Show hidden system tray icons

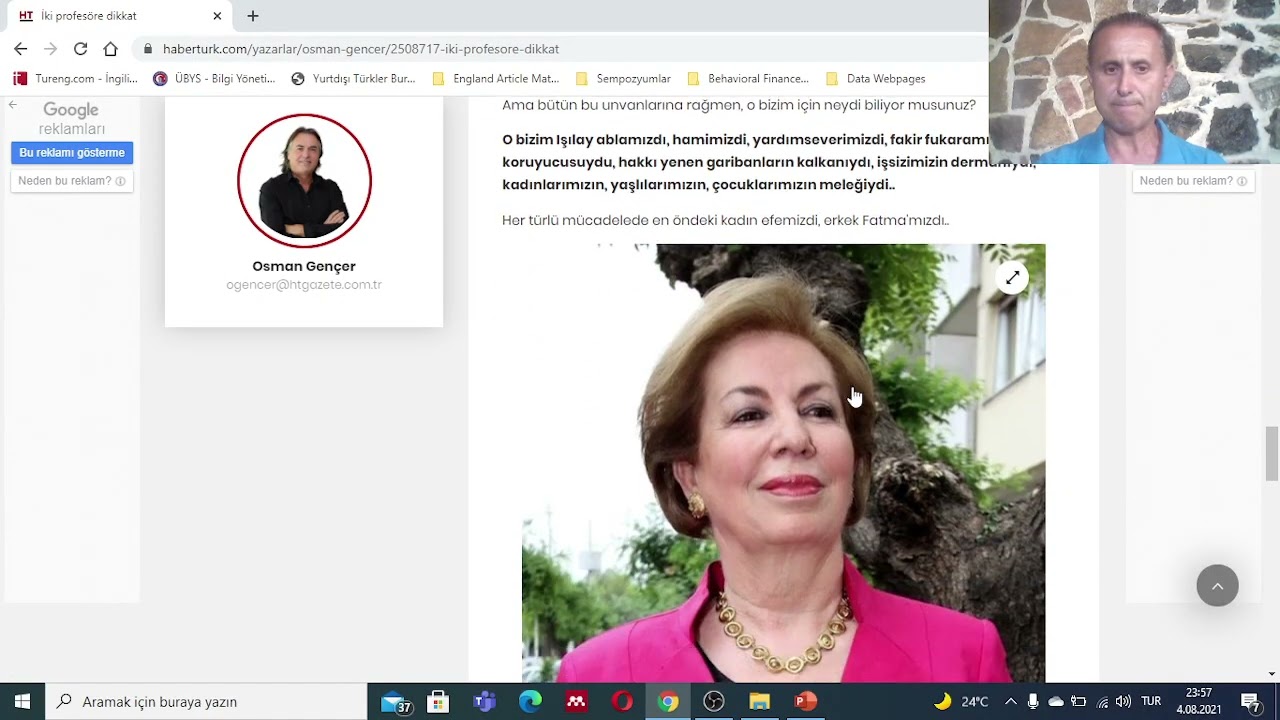click(1011, 702)
